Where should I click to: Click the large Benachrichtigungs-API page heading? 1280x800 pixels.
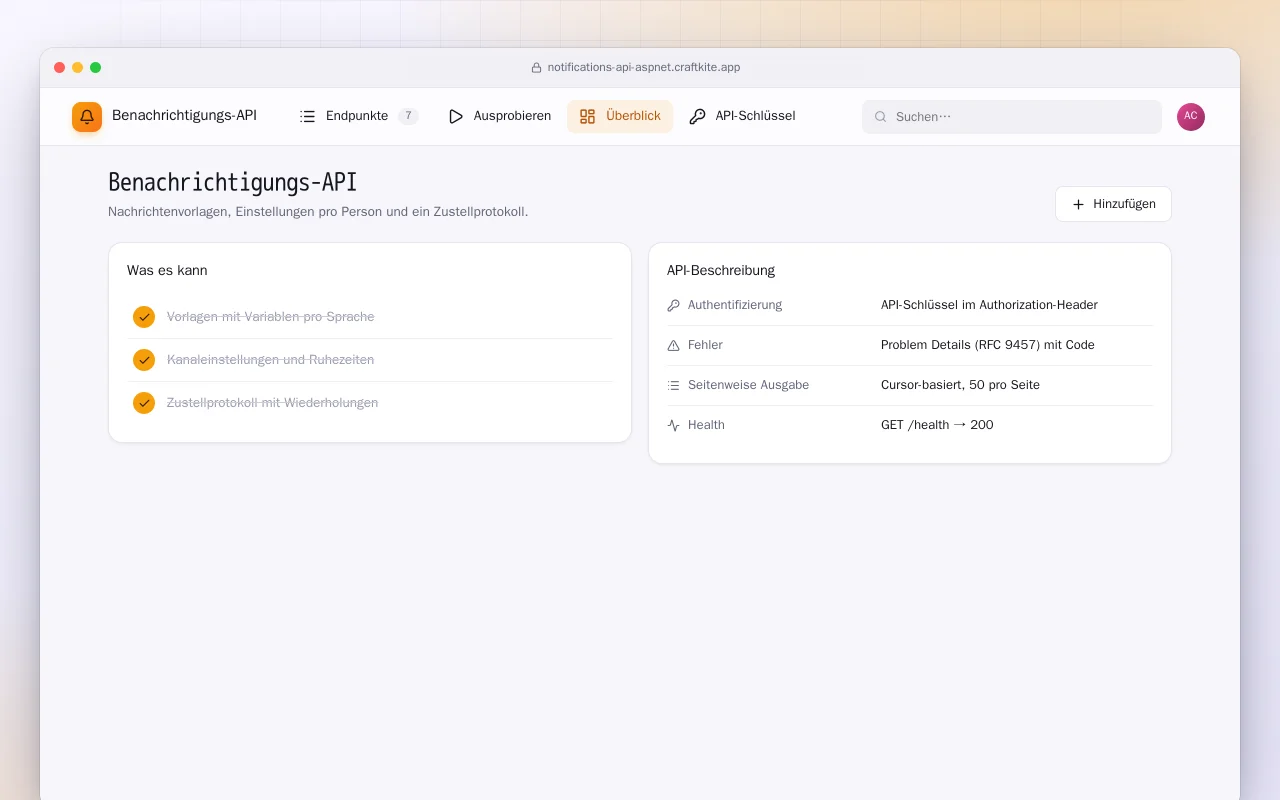coord(232,182)
